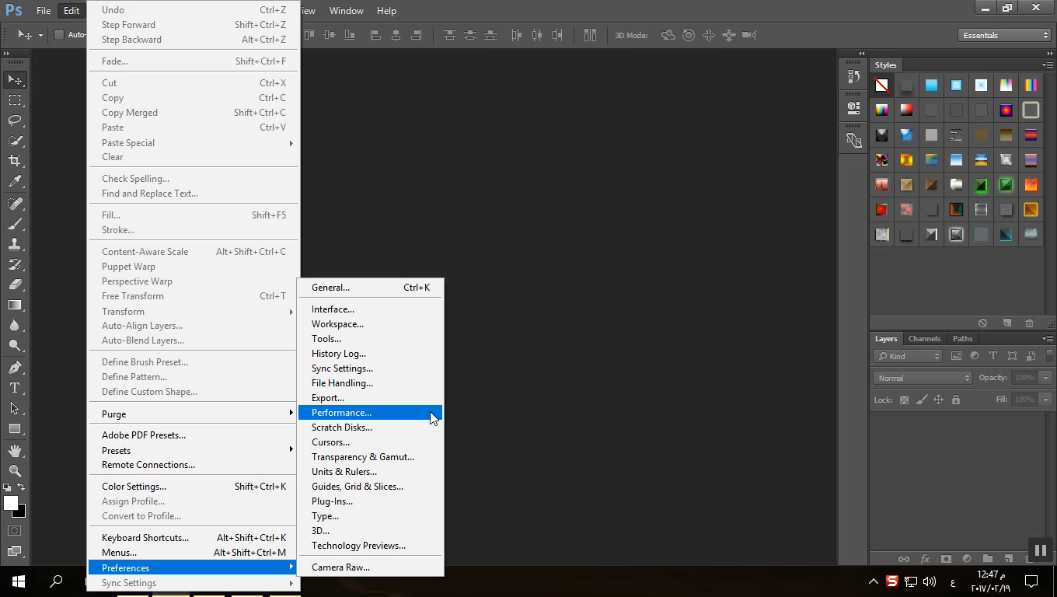Image resolution: width=1057 pixels, height=597 pixels.
Task: Select the Path Selection tool
Action: 15,408
